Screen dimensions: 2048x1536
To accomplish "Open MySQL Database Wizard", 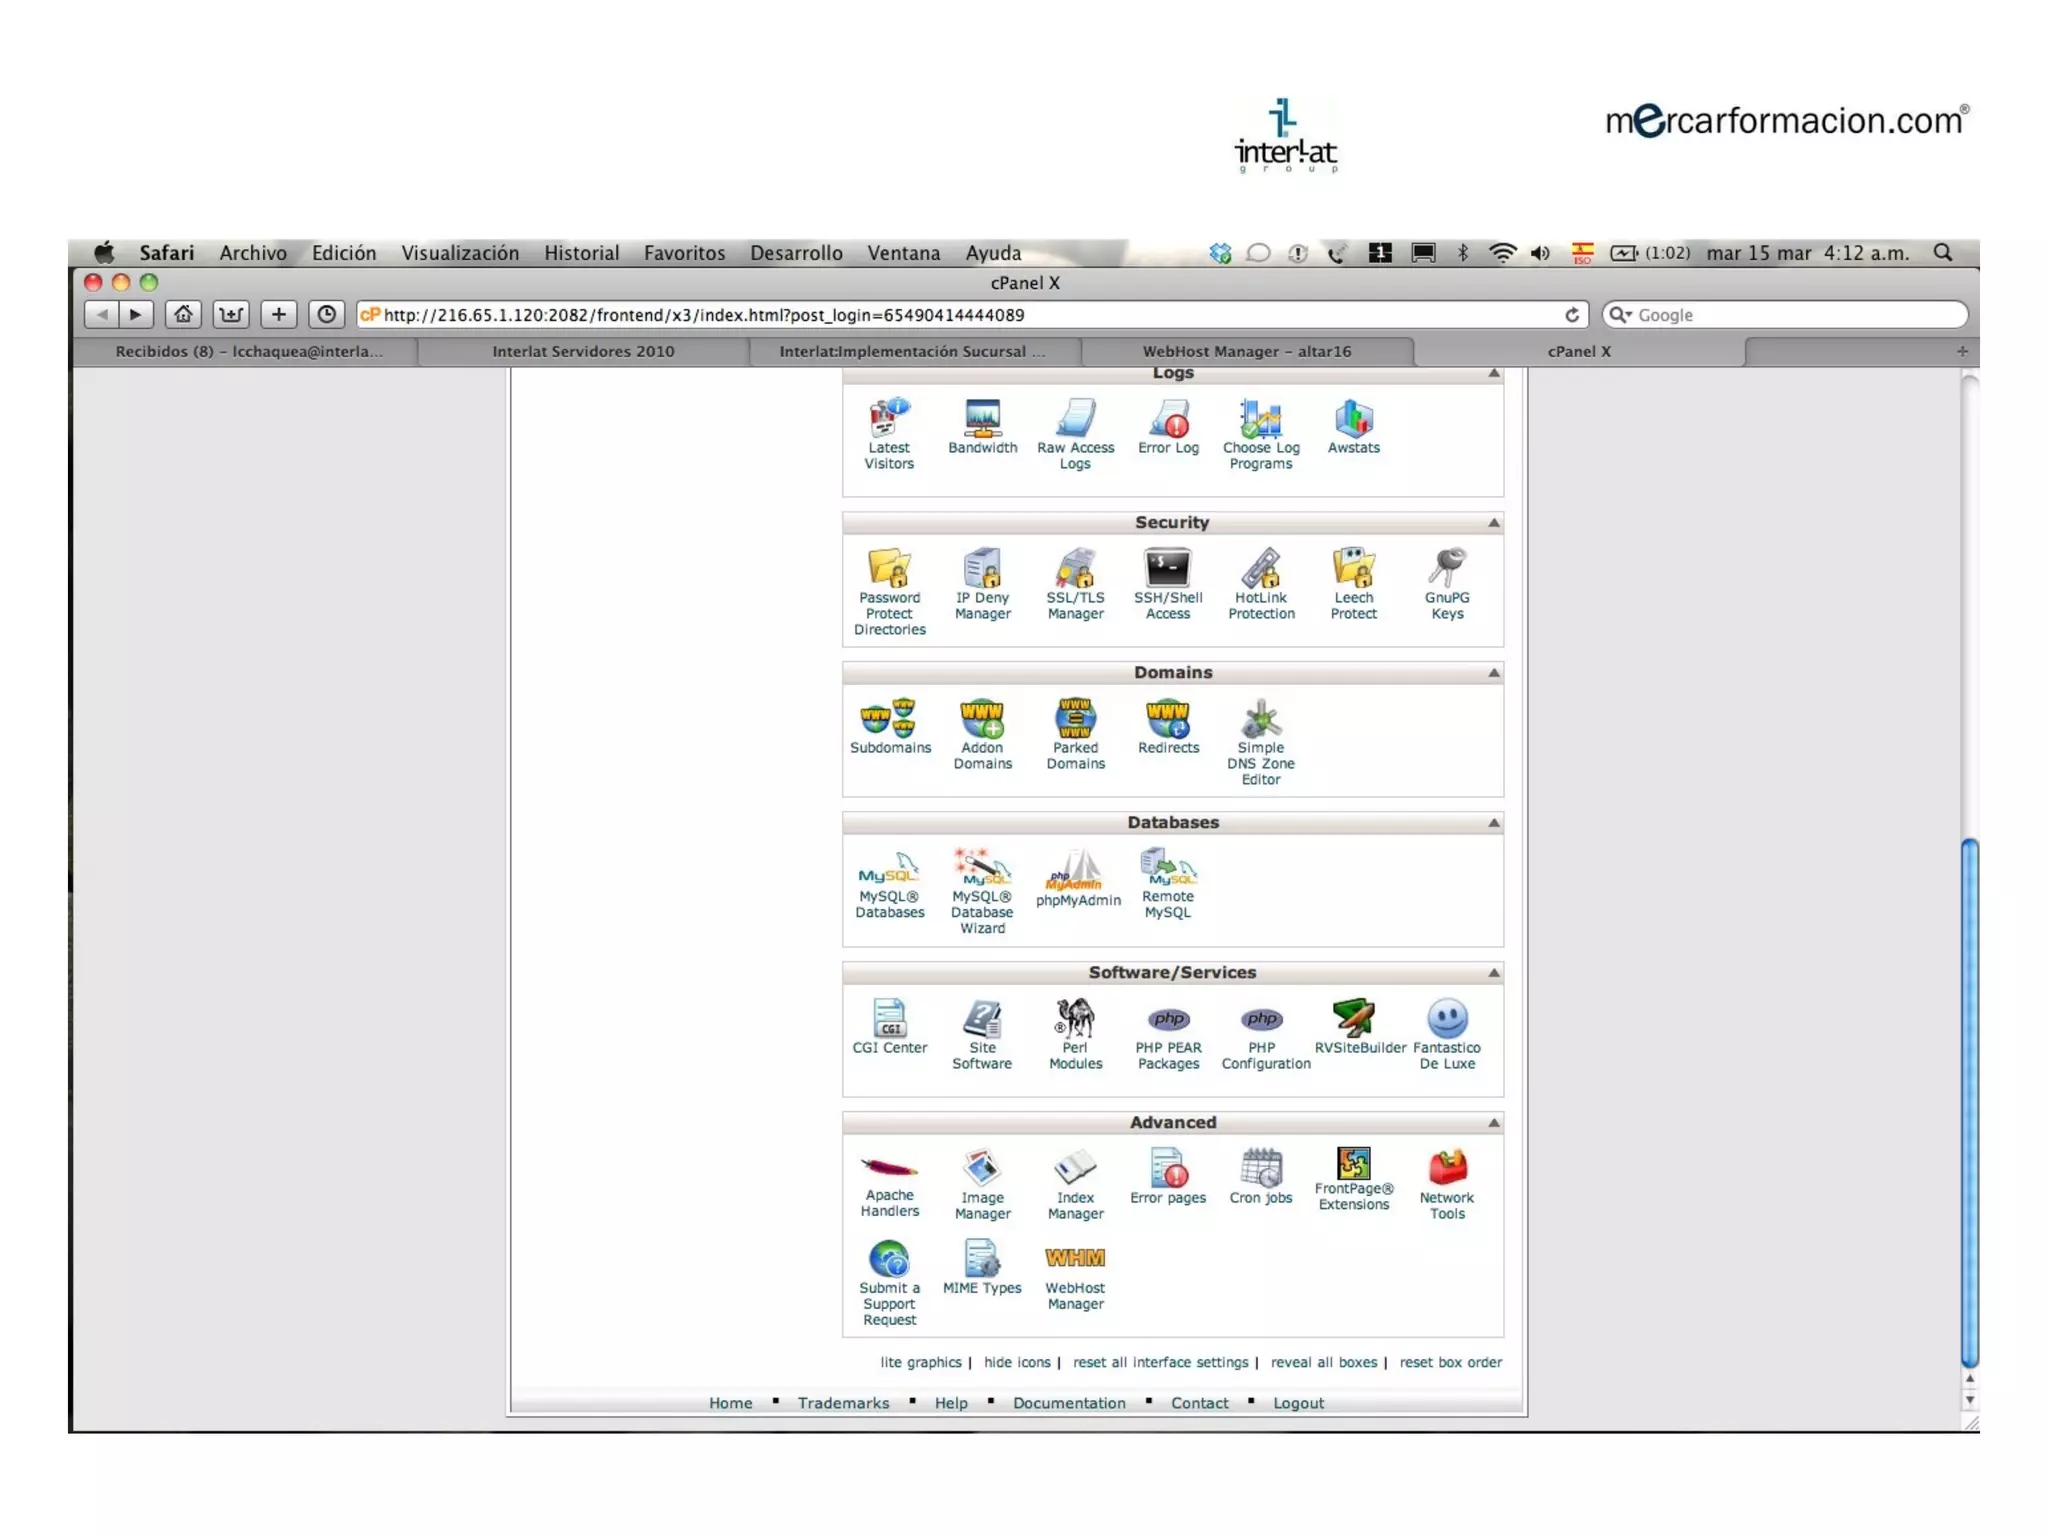I will [982, 870].
